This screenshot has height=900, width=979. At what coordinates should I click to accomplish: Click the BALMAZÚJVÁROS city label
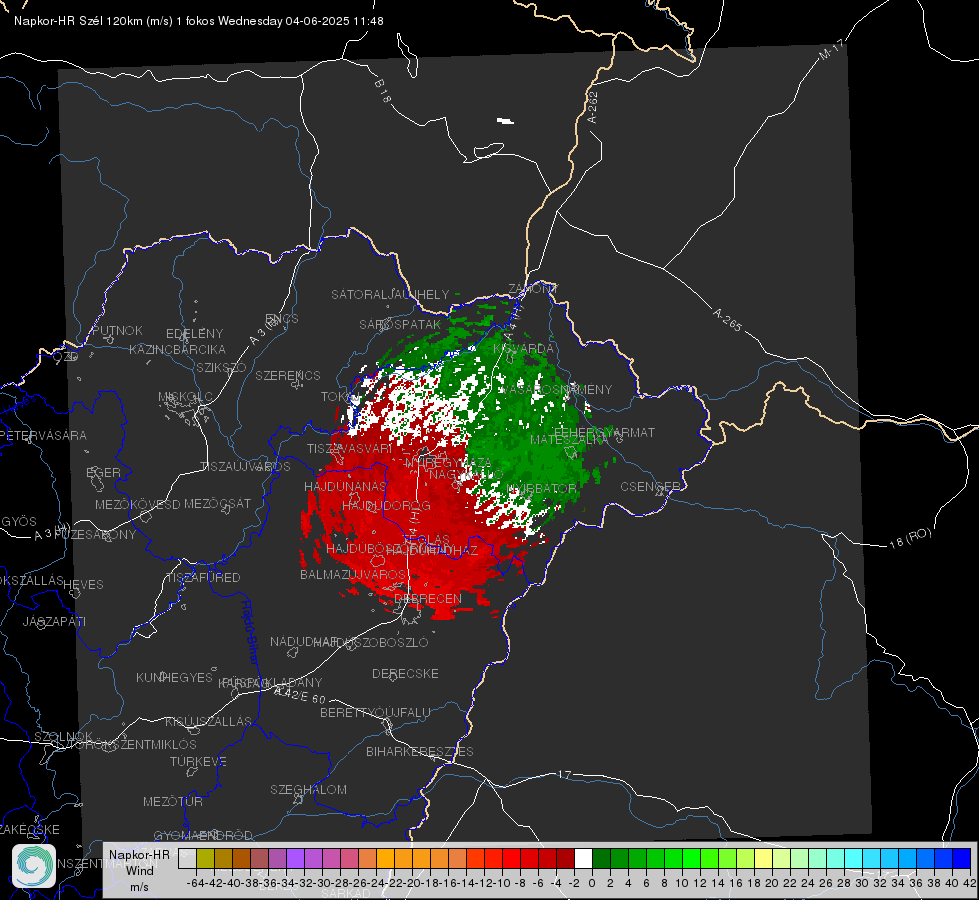point(354,574)
